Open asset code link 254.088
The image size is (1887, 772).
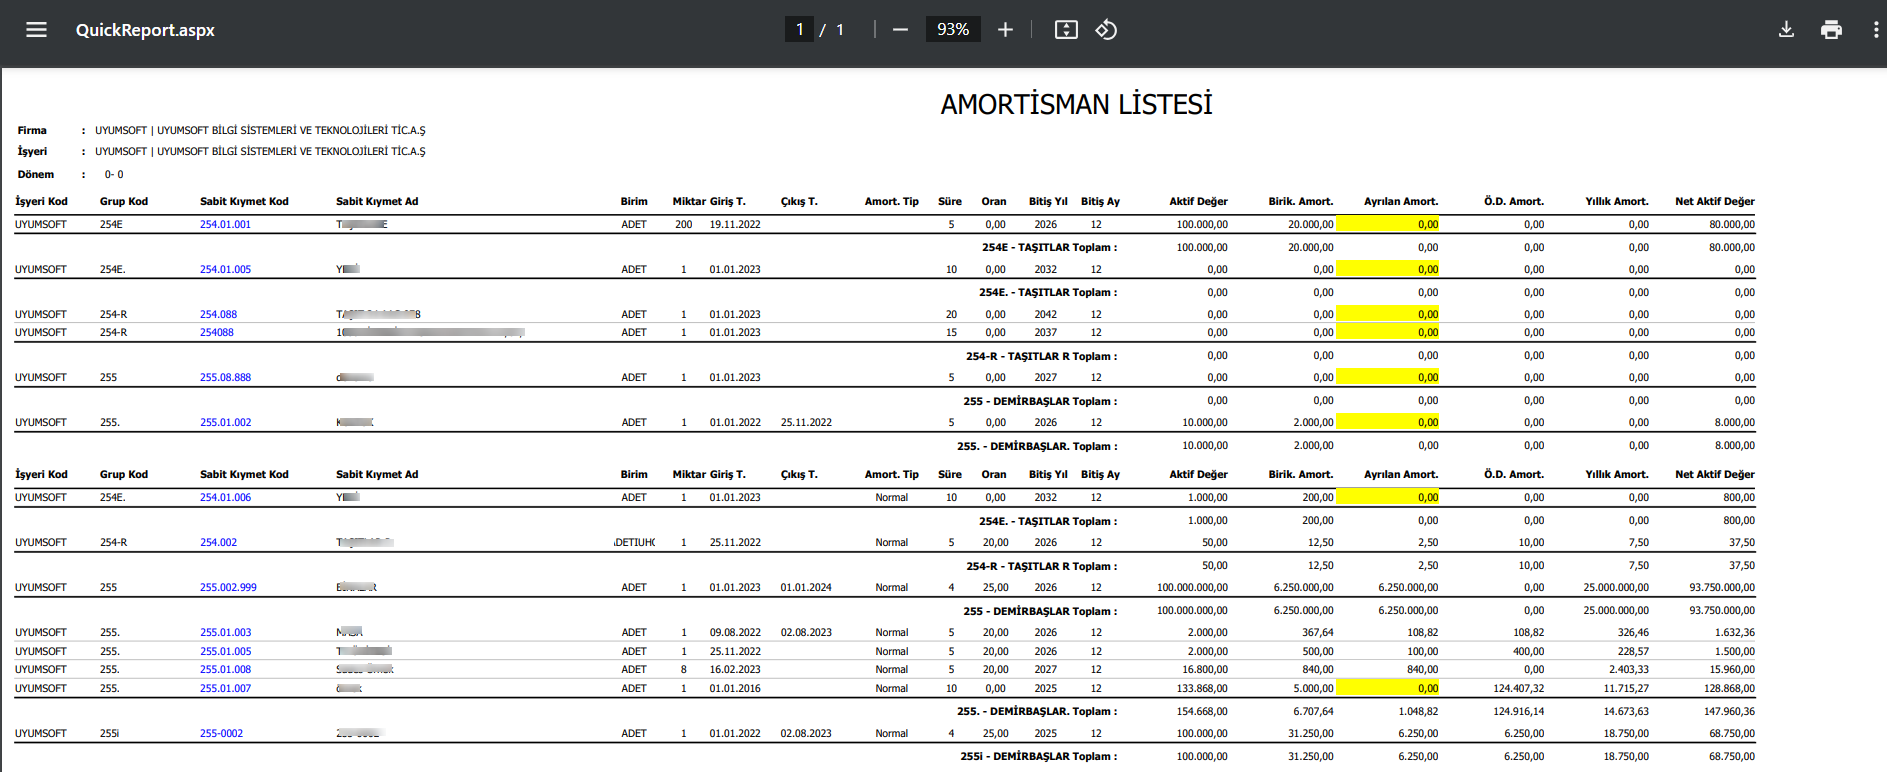coord(218,315)
